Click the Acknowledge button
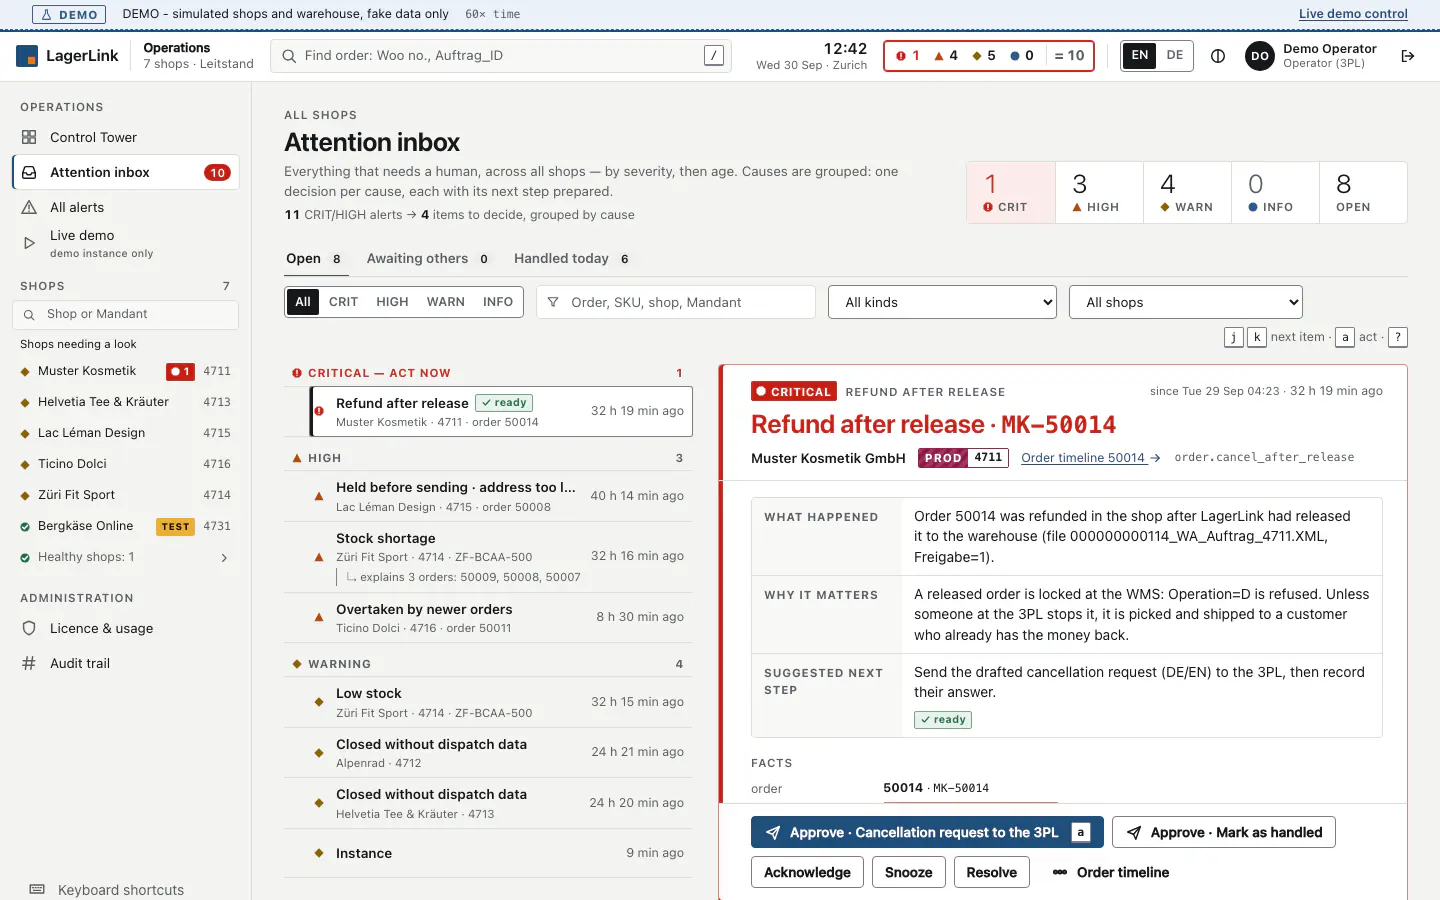1440x900 pixels. pos(807,872)
